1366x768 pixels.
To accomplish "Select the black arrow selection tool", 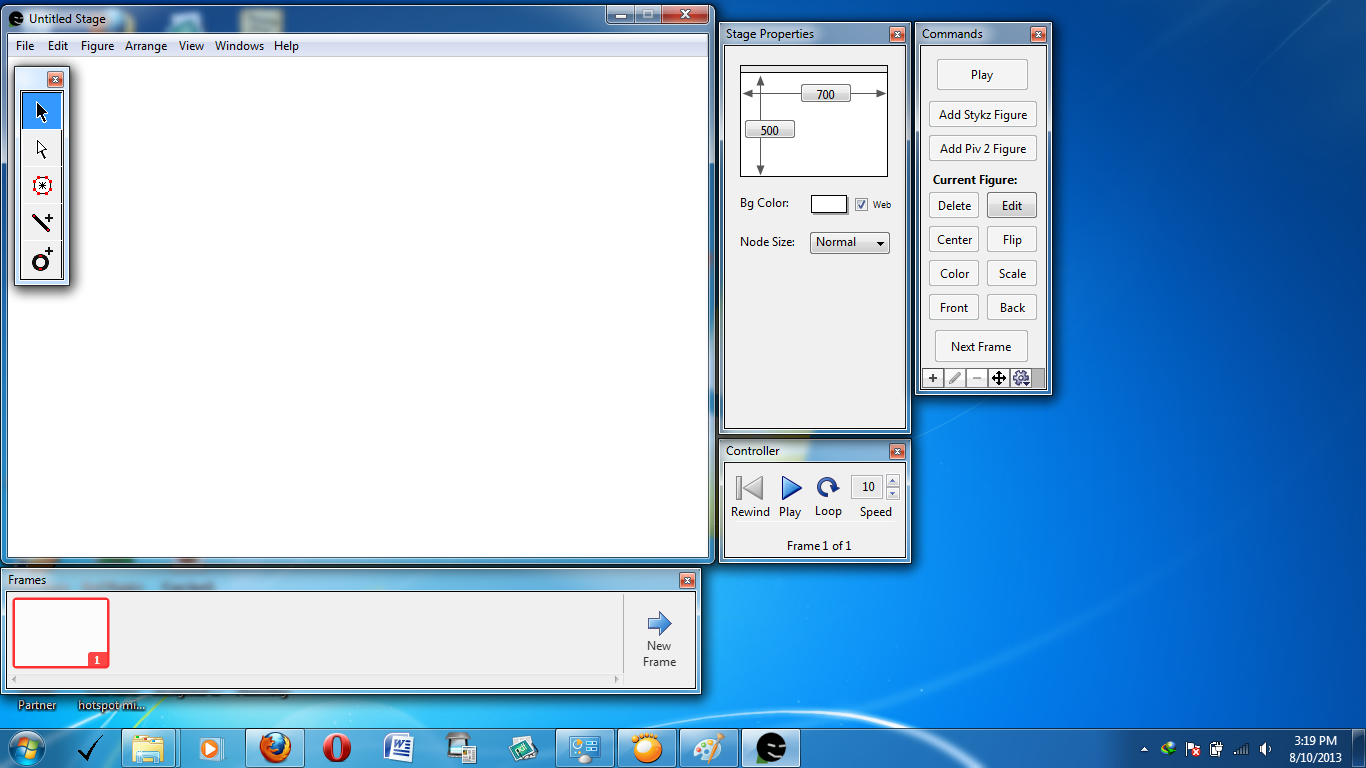I will (42, 111).
